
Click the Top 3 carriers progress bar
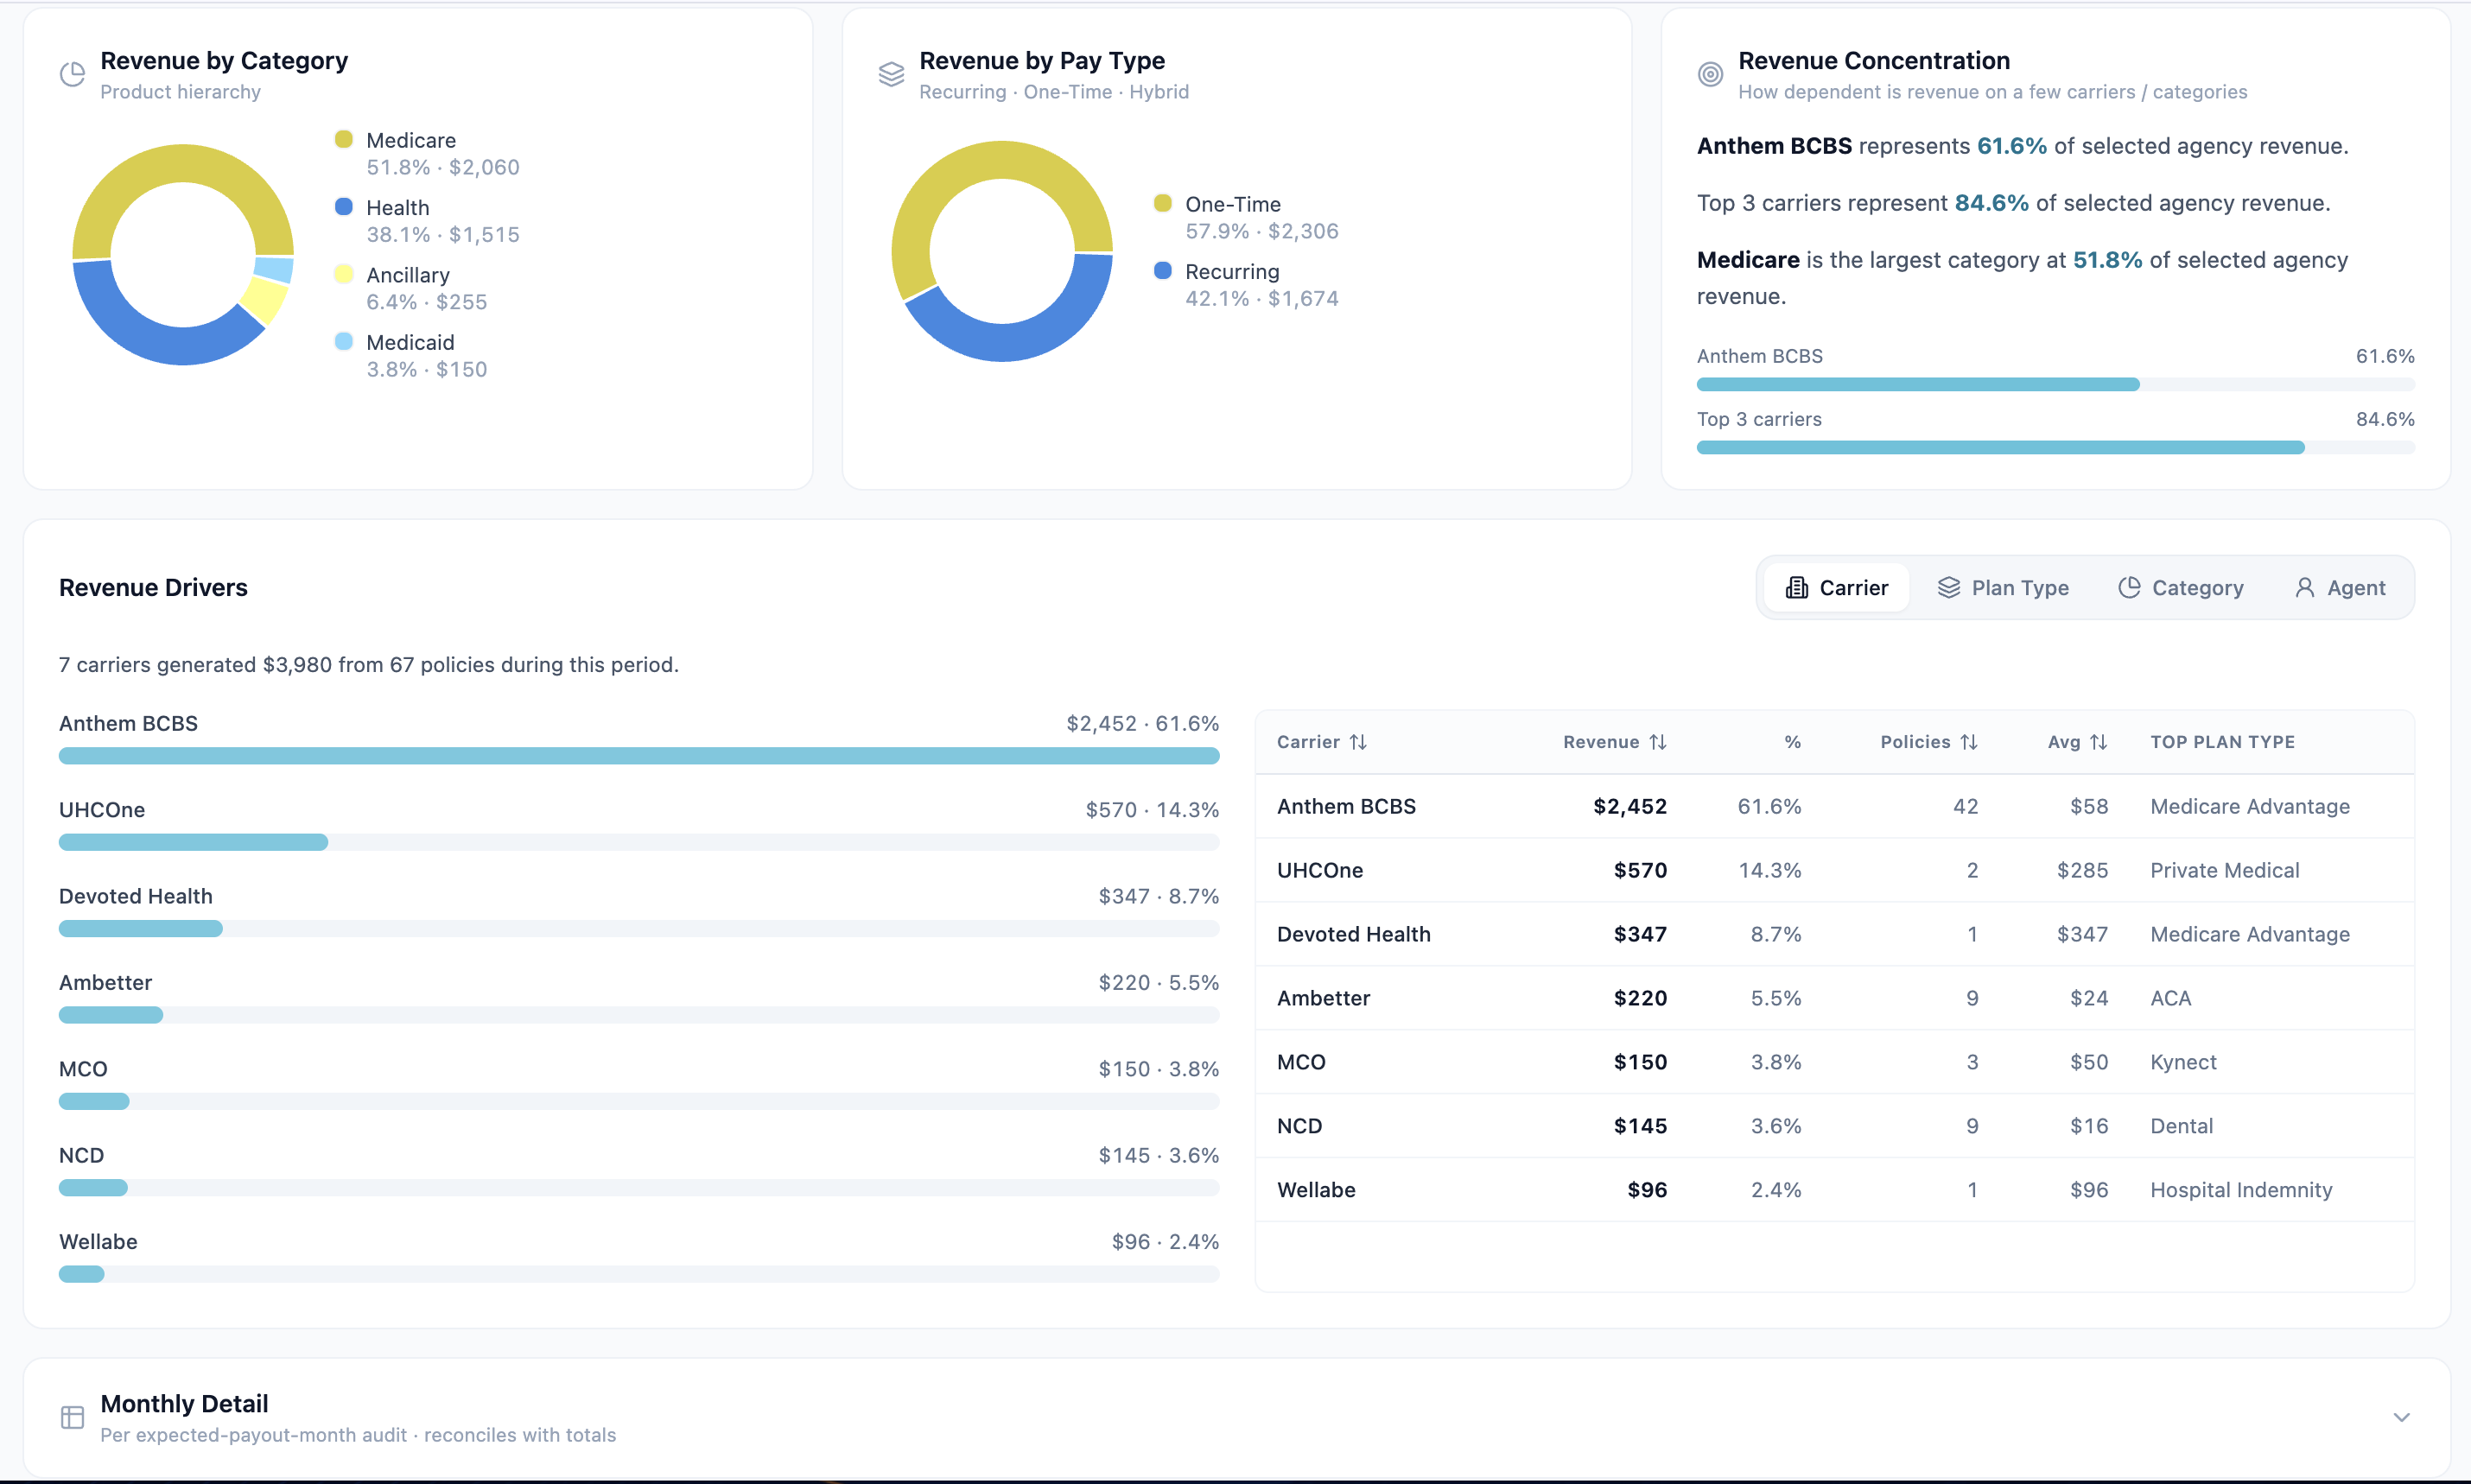click(2055, 447)
